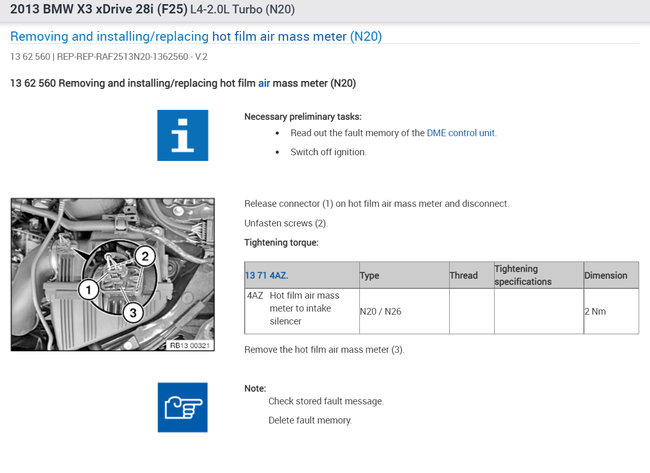This screenshot has height=473, width=650.
Task: Click 'Delete fault memory.' text
Action: point(310,420)
